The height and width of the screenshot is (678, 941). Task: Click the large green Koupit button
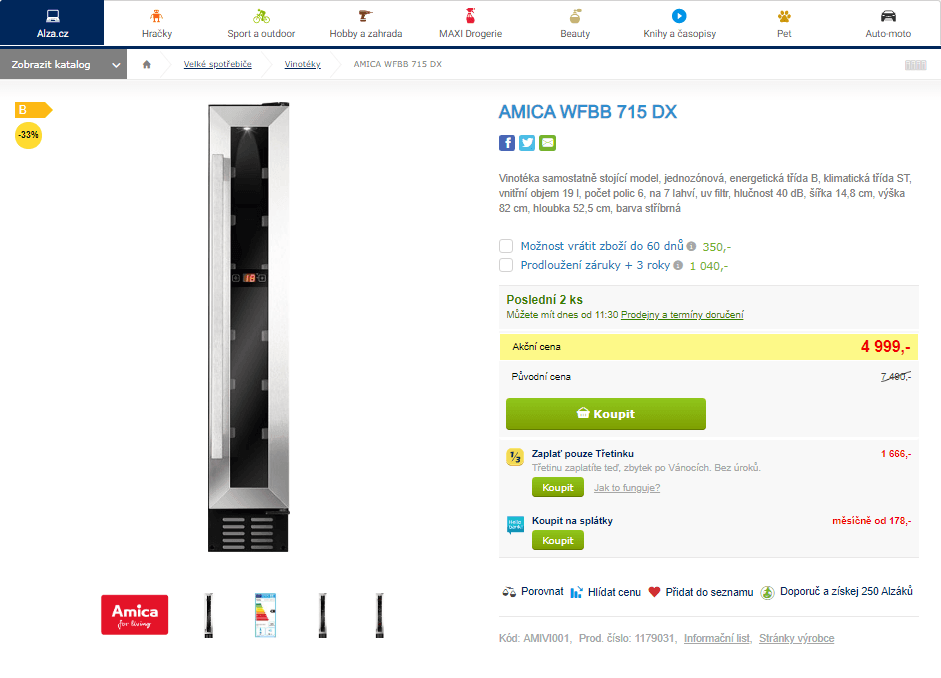coord(606,414)
